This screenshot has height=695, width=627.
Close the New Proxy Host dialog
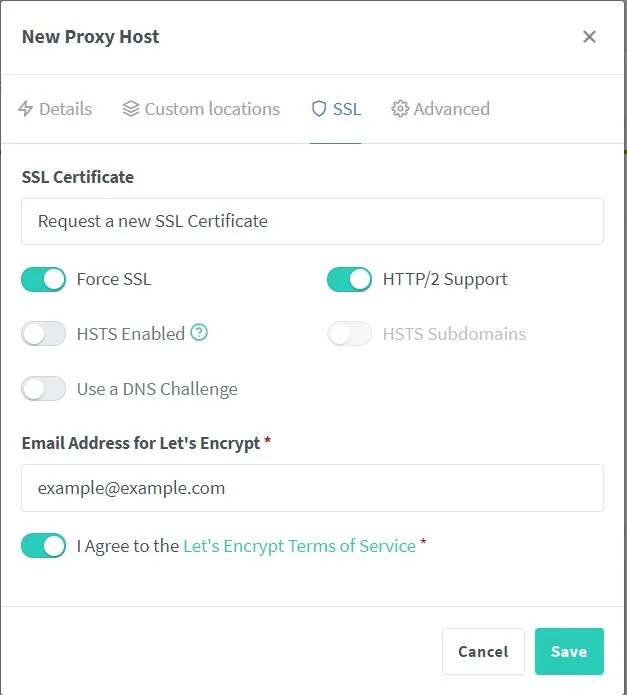(589, 37)
